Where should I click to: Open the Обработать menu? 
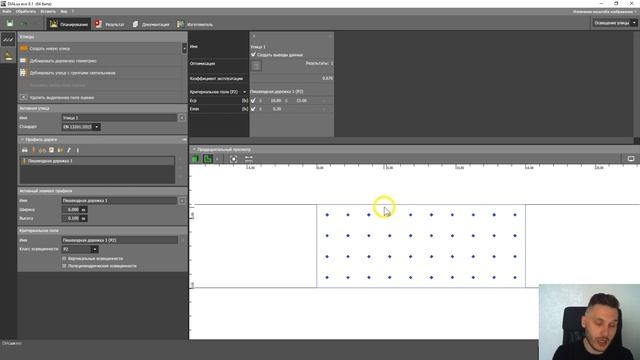pos(26,11)
